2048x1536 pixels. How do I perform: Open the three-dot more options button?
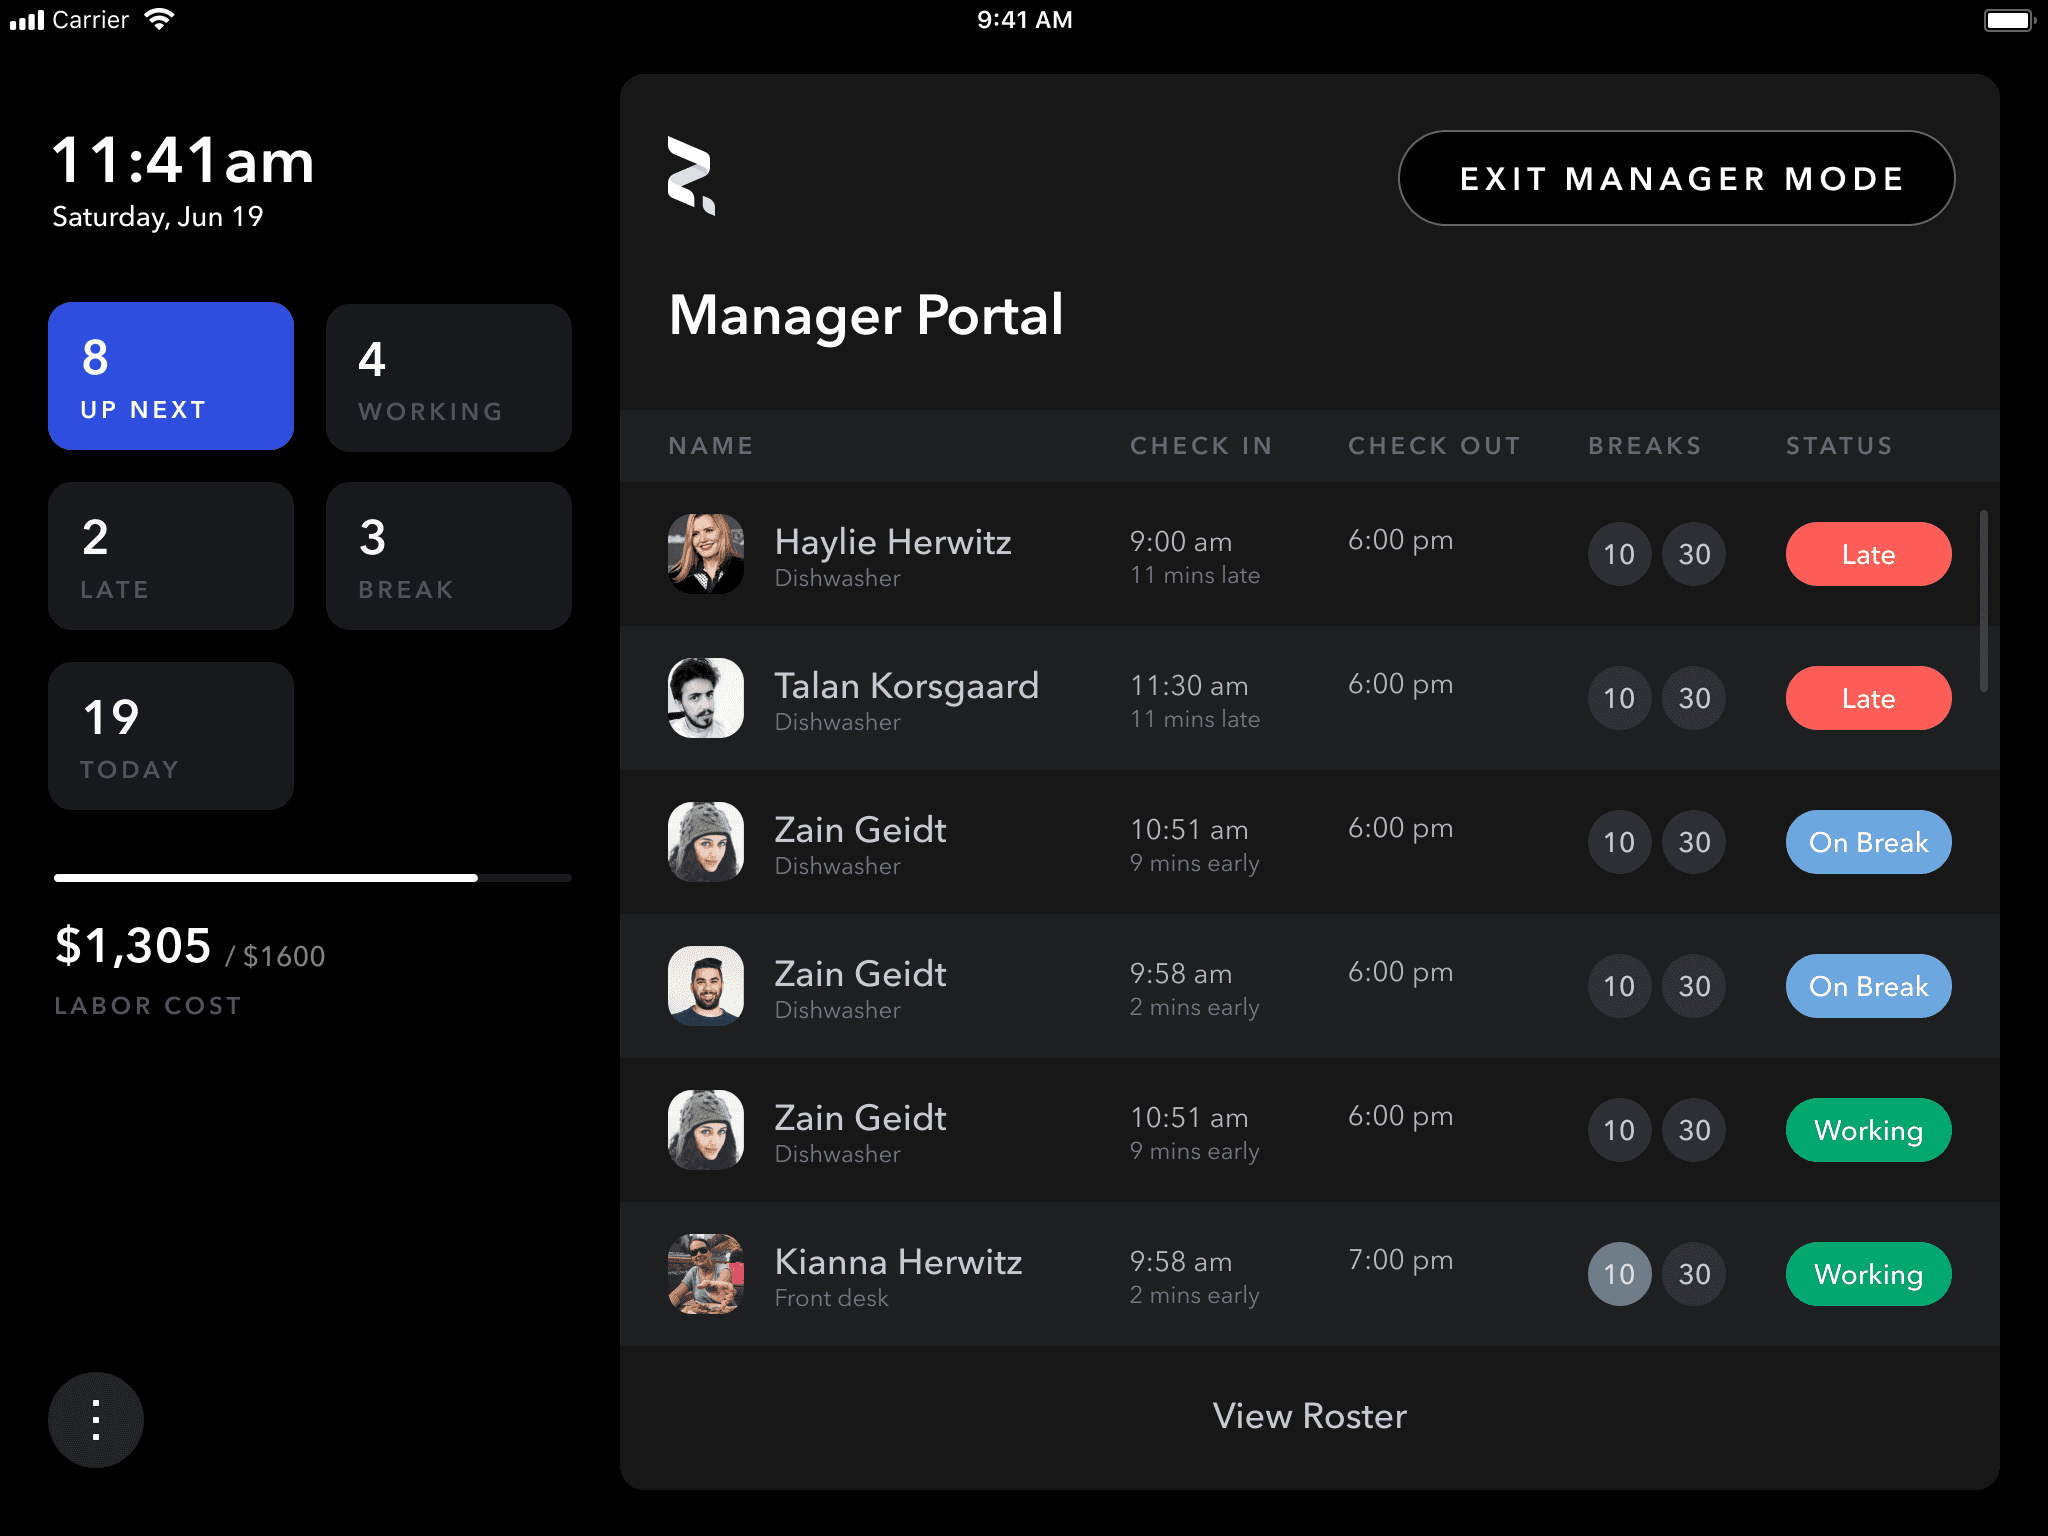pyautogui.click(x=96, y=1419)
